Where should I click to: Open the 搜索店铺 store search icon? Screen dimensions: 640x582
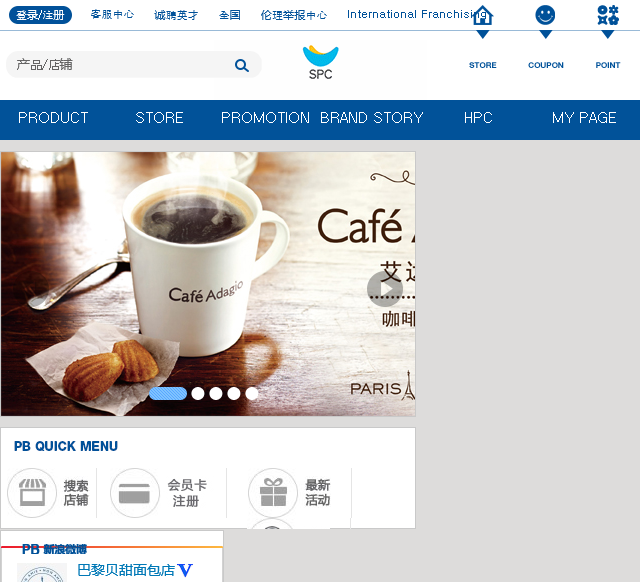pyautogui.click(x=32, y=493)
